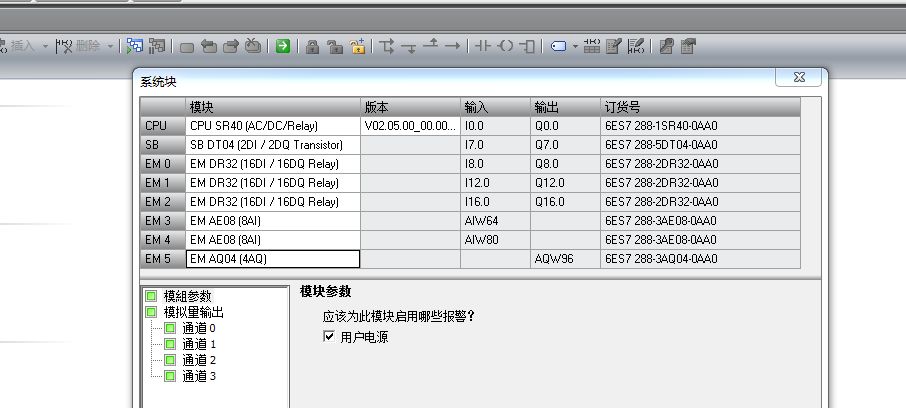Viewport: 906px width, 408px height.
Task: Select 模組参数 in the tree
Action: (x=187, y=296)
